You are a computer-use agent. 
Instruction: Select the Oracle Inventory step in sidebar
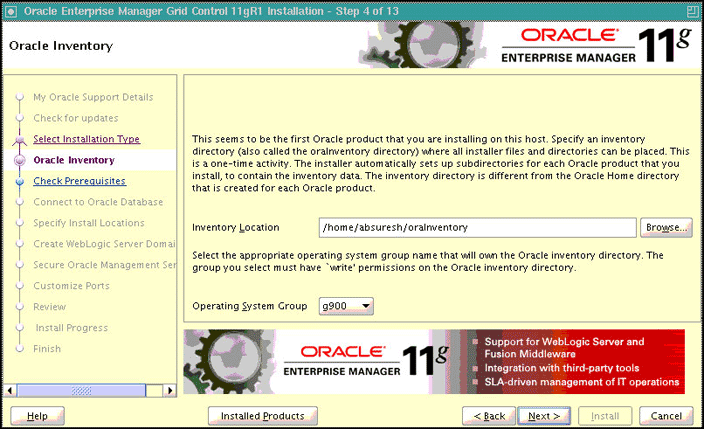click(74, 160)
